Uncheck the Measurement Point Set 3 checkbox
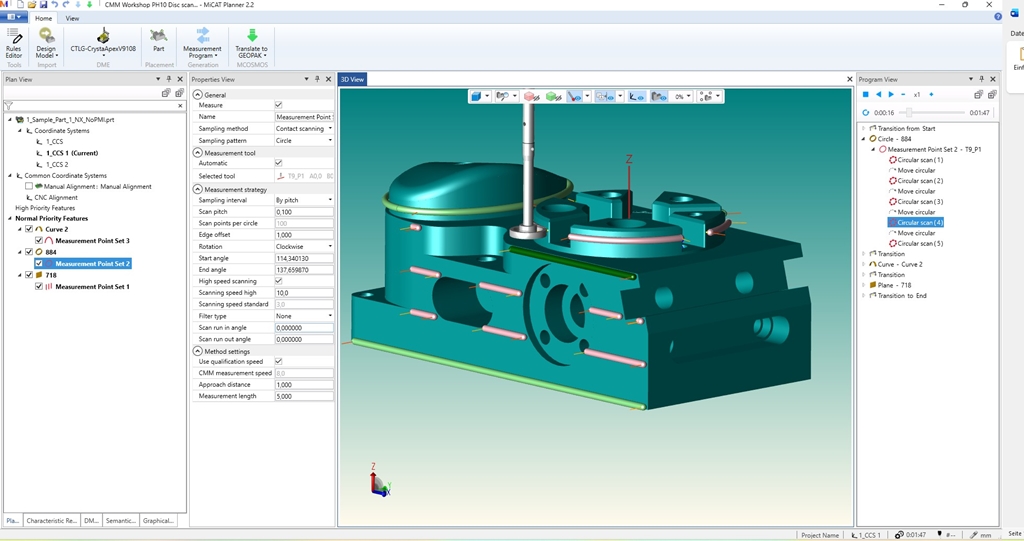Screen dimensions: 1024x541 [x=39, y=241]
